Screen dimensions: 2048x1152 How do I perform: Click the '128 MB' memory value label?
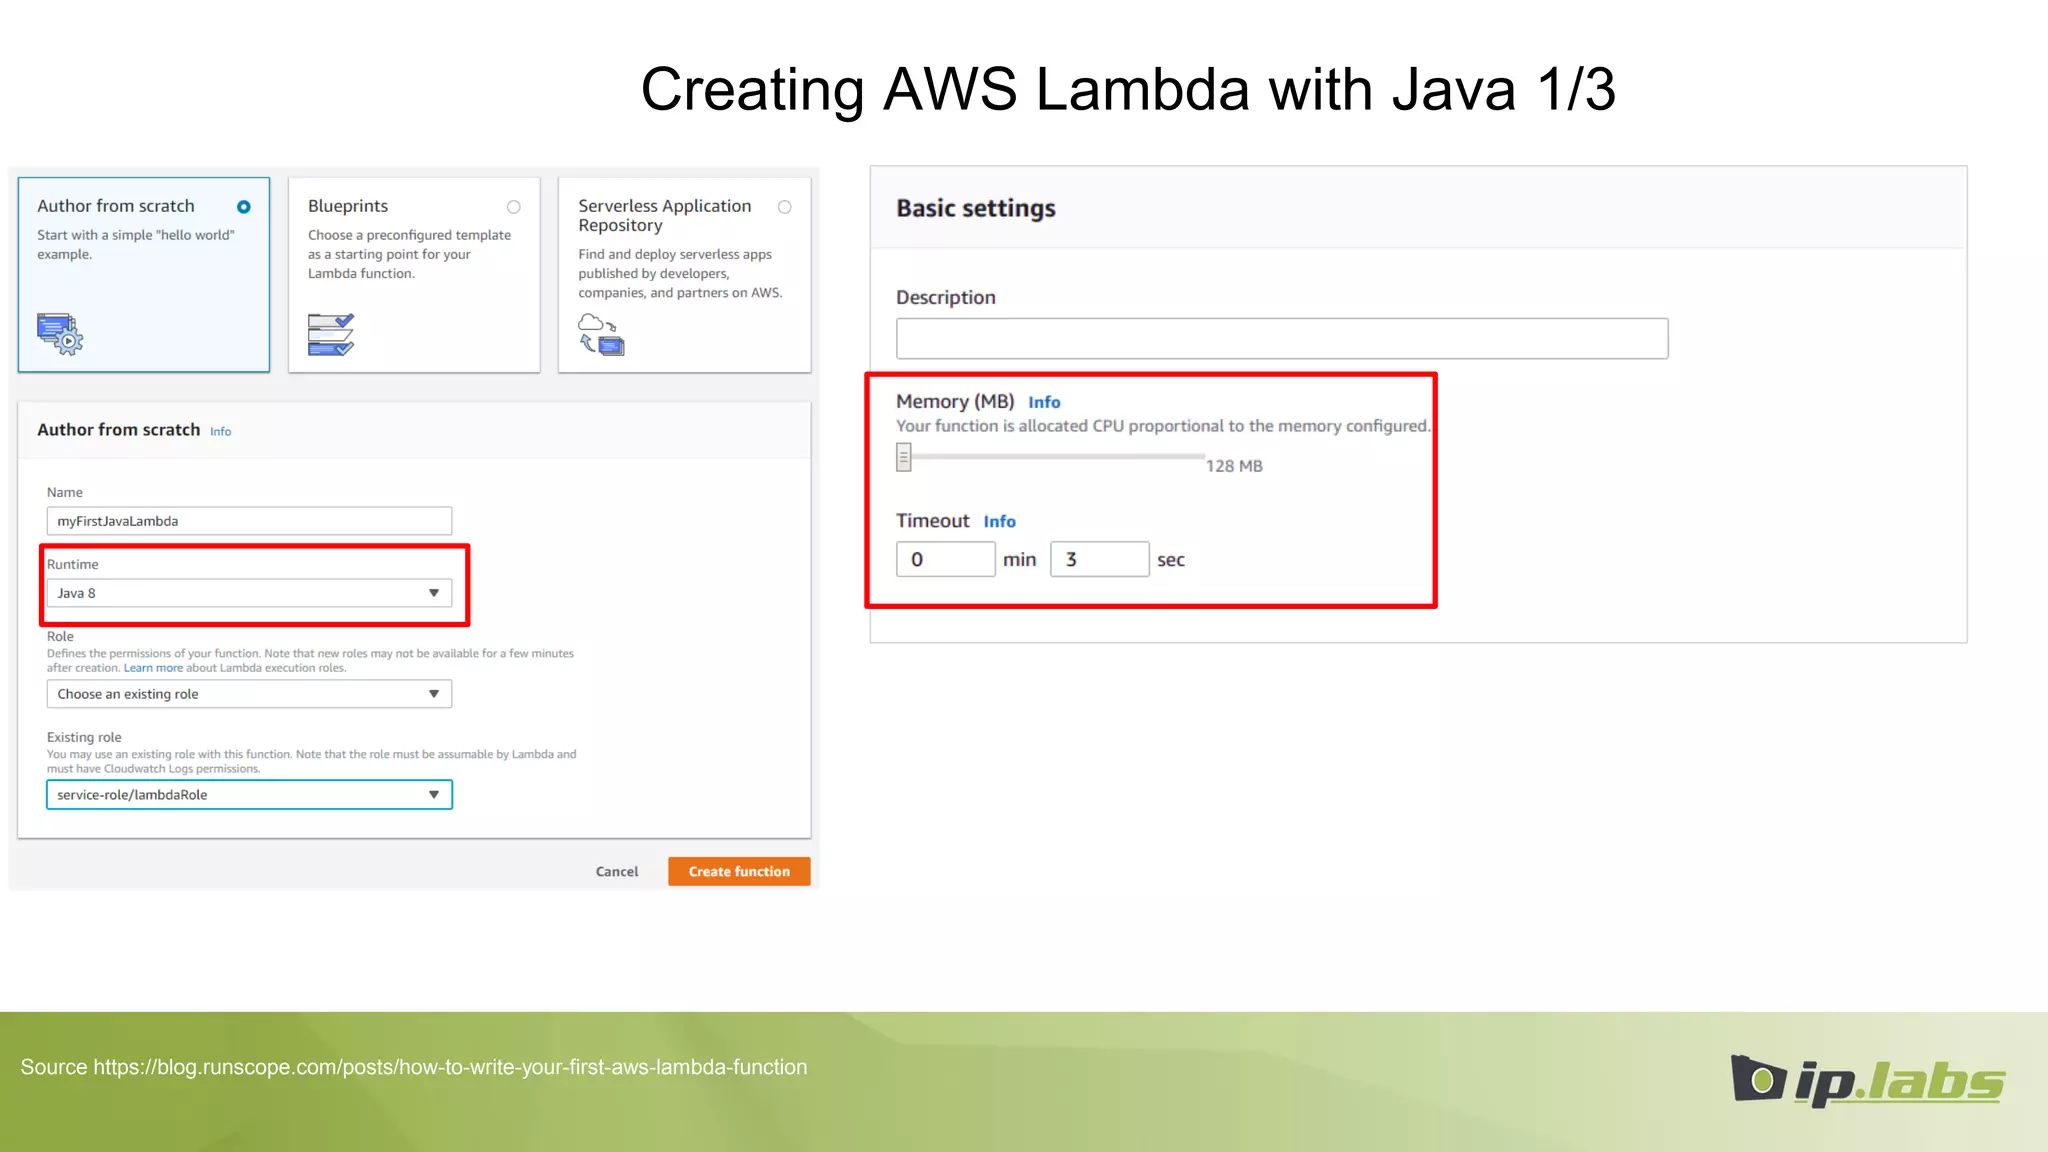point(1234,466)
